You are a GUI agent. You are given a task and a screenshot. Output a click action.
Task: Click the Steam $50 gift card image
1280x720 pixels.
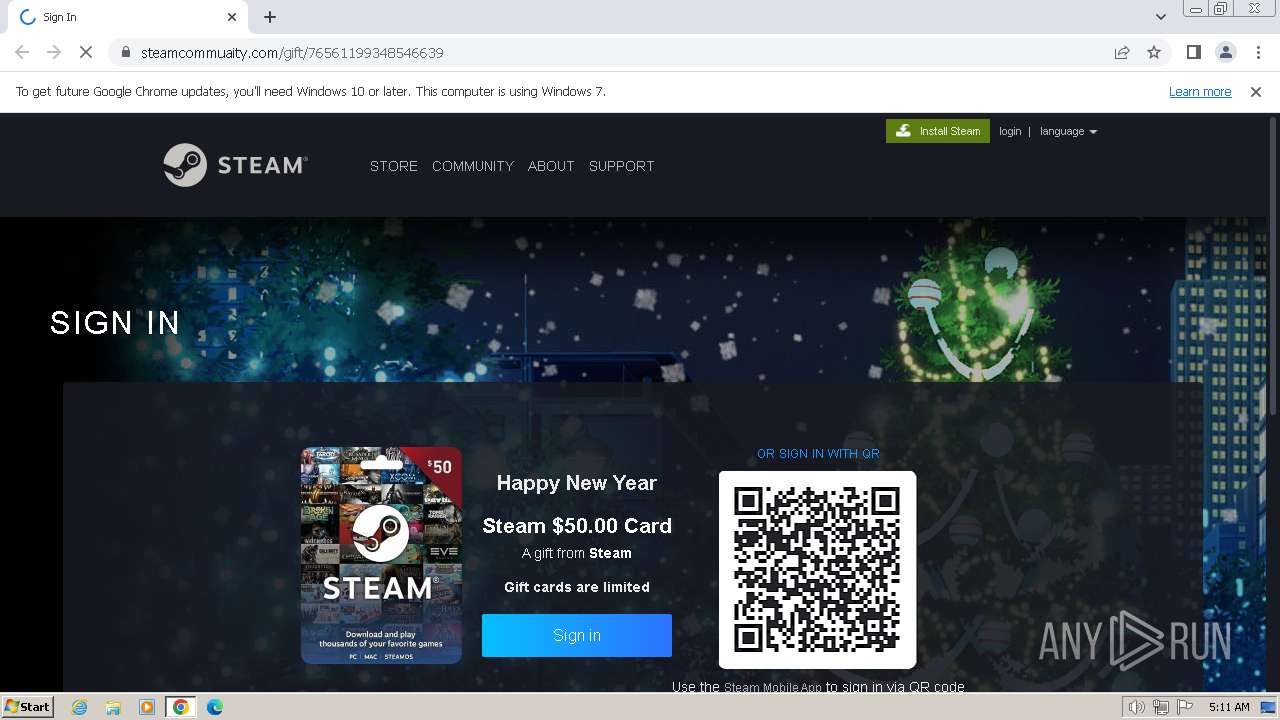point(381,555)
